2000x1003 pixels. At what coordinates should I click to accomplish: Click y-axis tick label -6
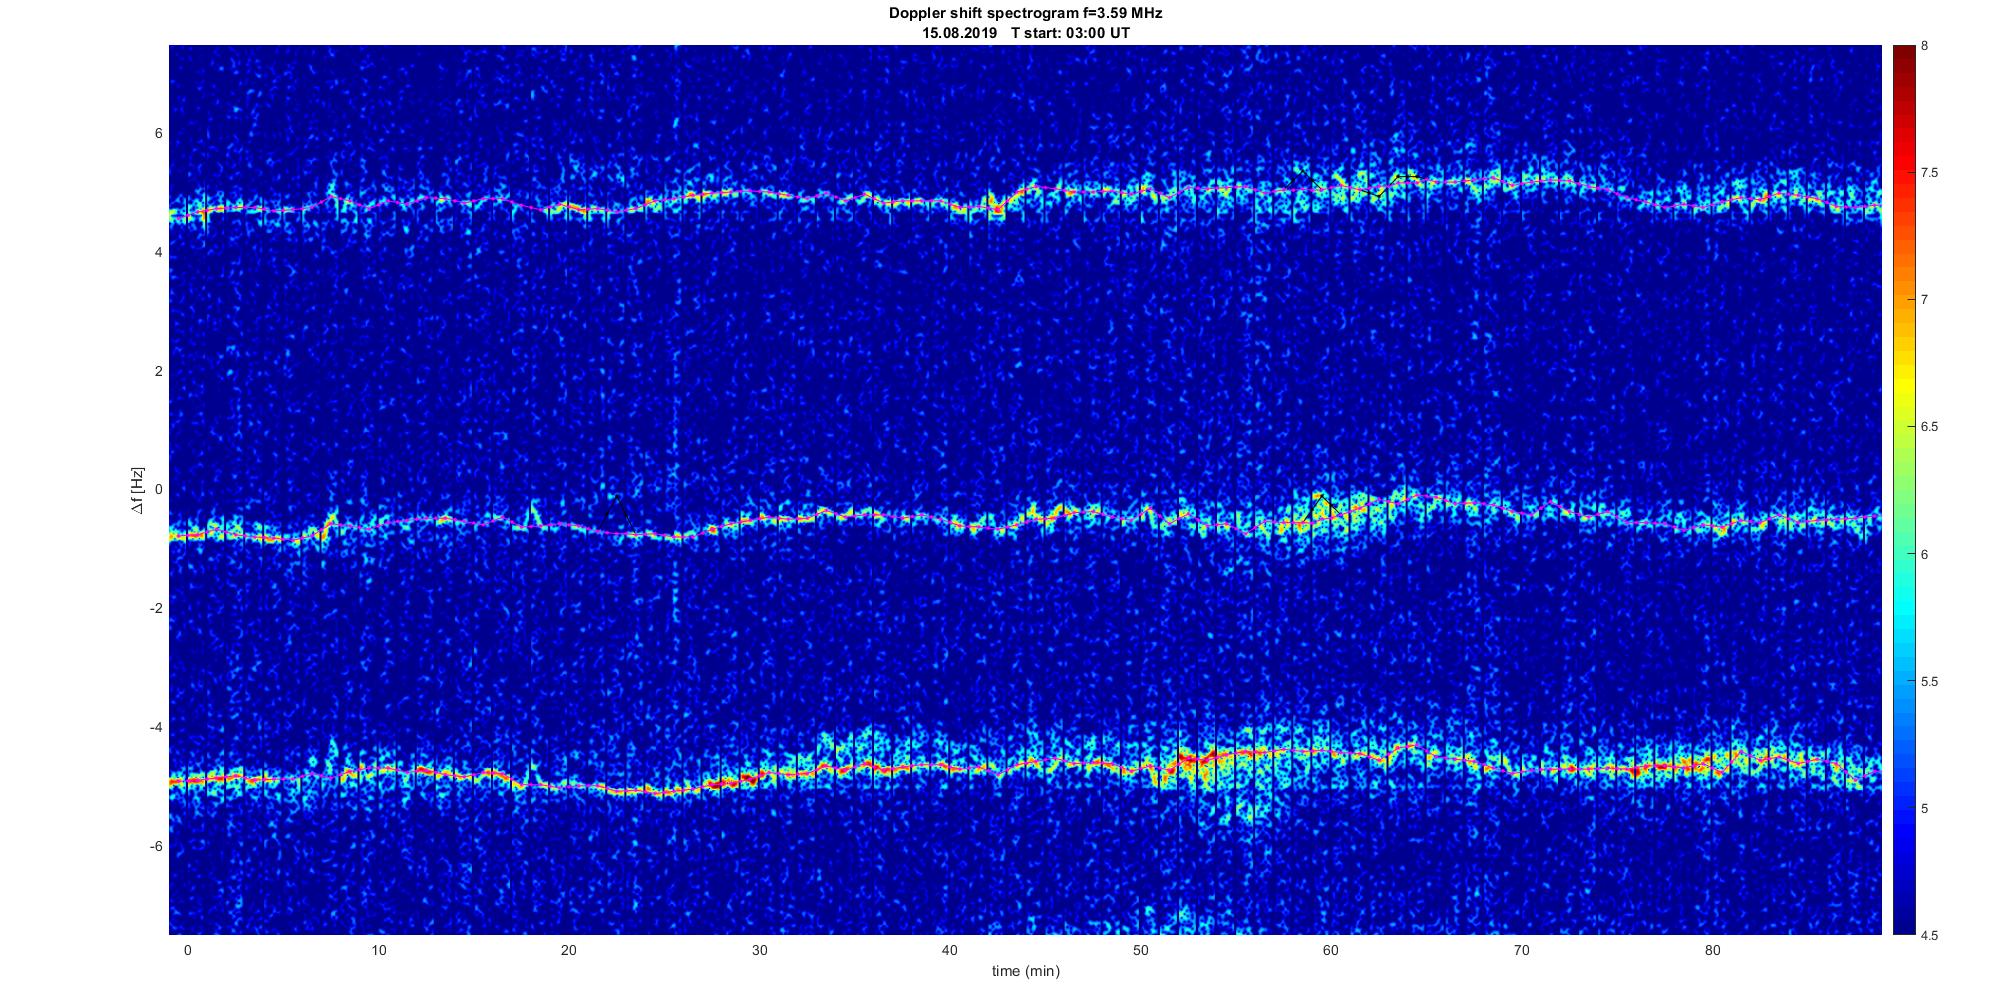pos(156,847)
